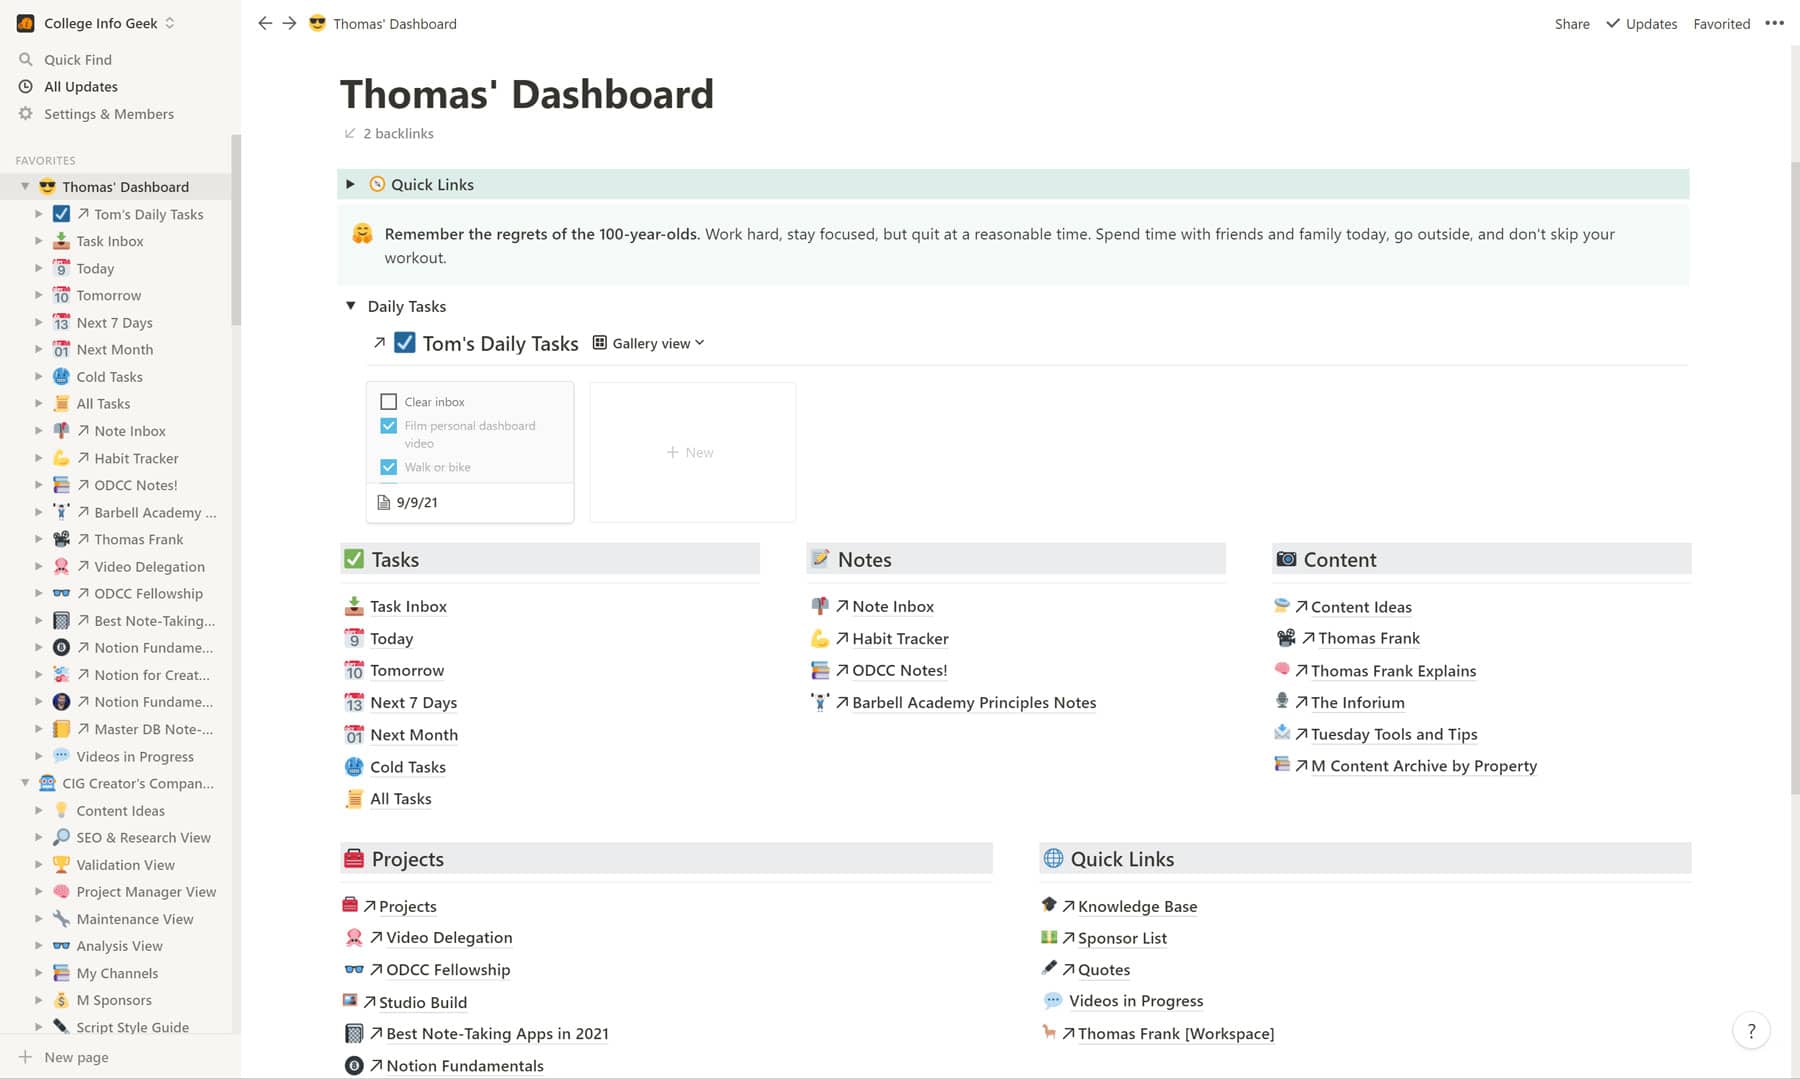
Task: Check the Clear inbox checkbox
Action: pyautogui.click(x=389, y=402)
